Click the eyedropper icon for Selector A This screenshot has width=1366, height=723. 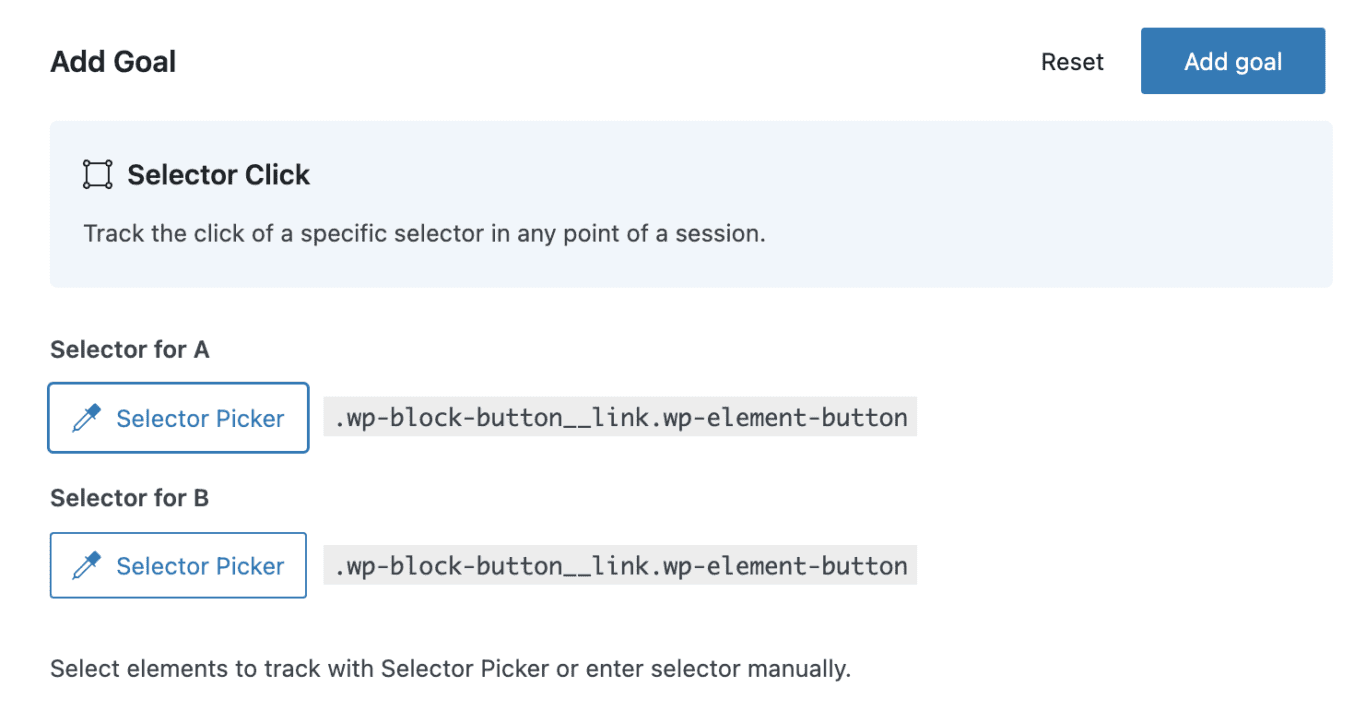[x=87, y=418]
